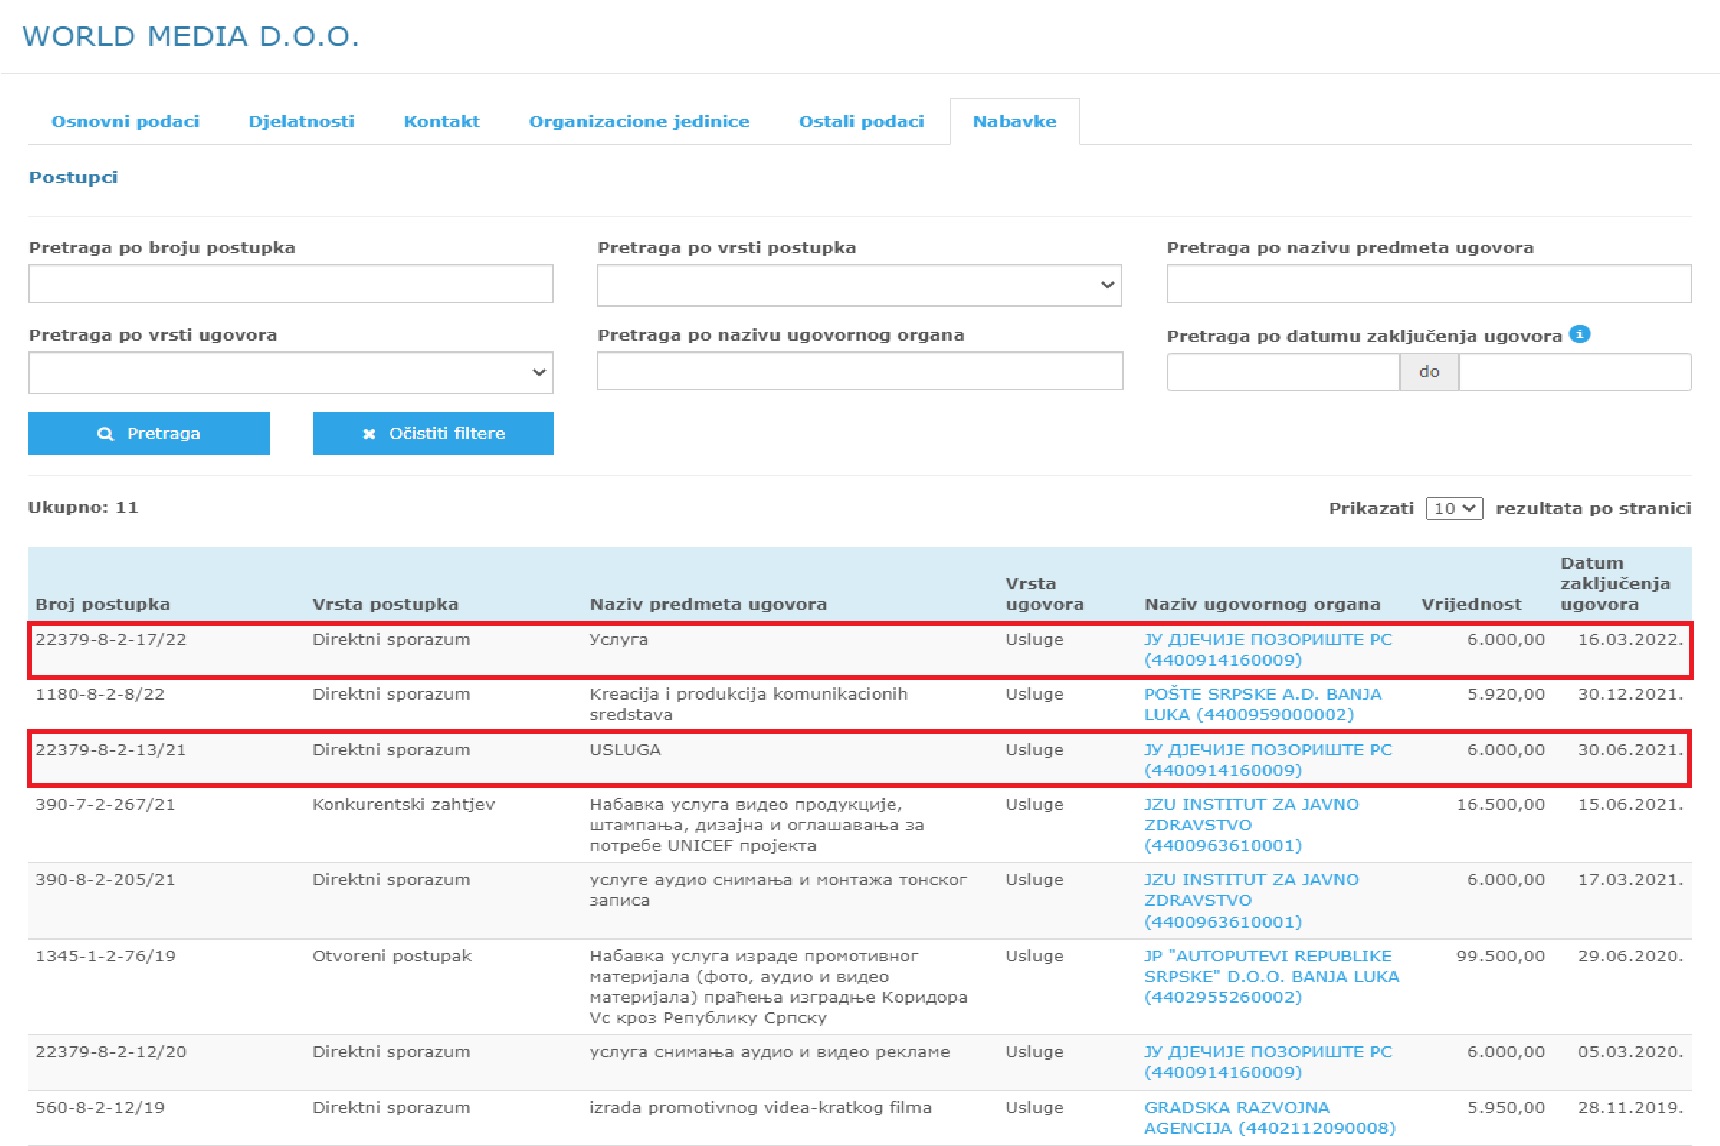Select the Nabavke tab

tap(1014, 121)
